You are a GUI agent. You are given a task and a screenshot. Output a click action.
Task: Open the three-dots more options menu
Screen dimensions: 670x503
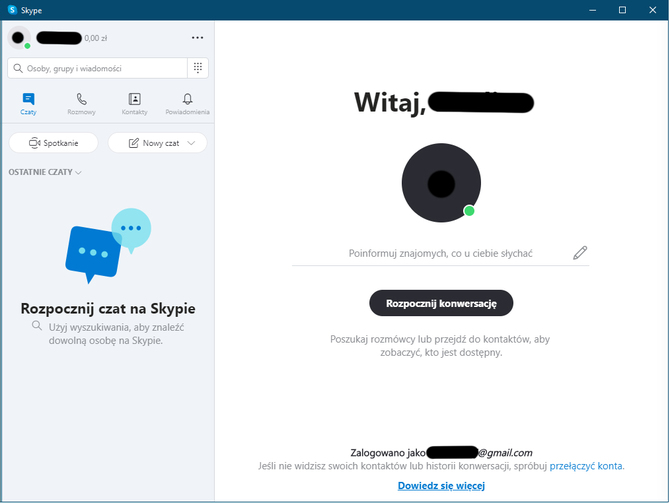click(x=197, y=38)
